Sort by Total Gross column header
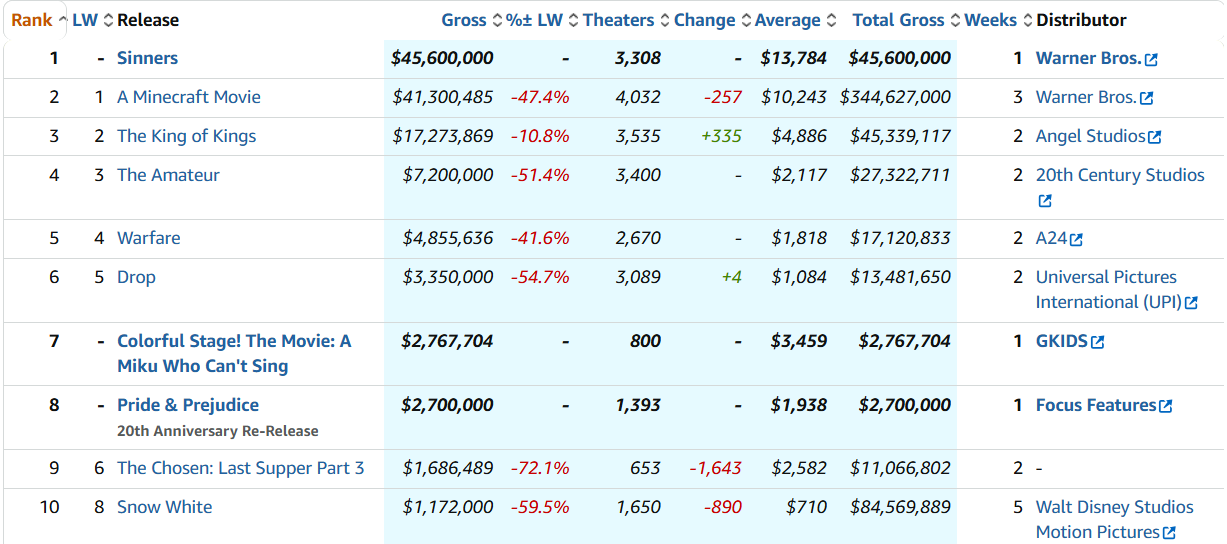 (898, 20)
